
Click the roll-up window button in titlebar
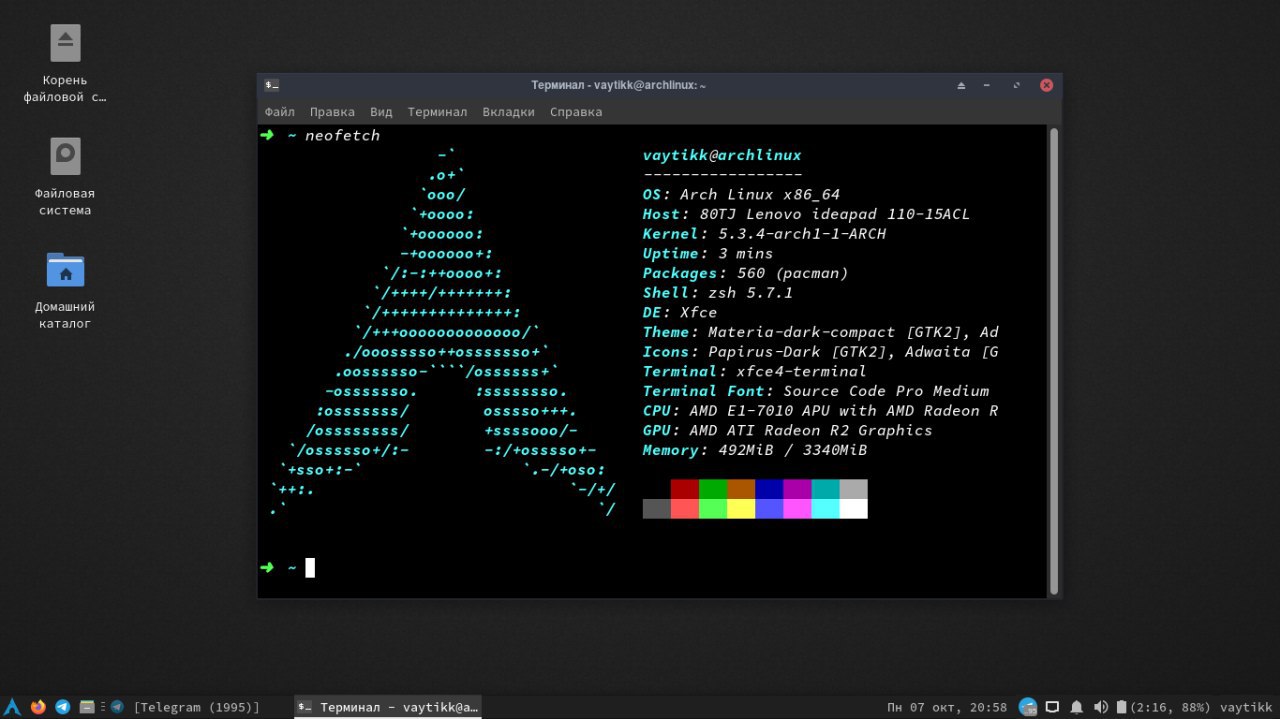pos(961,85)
